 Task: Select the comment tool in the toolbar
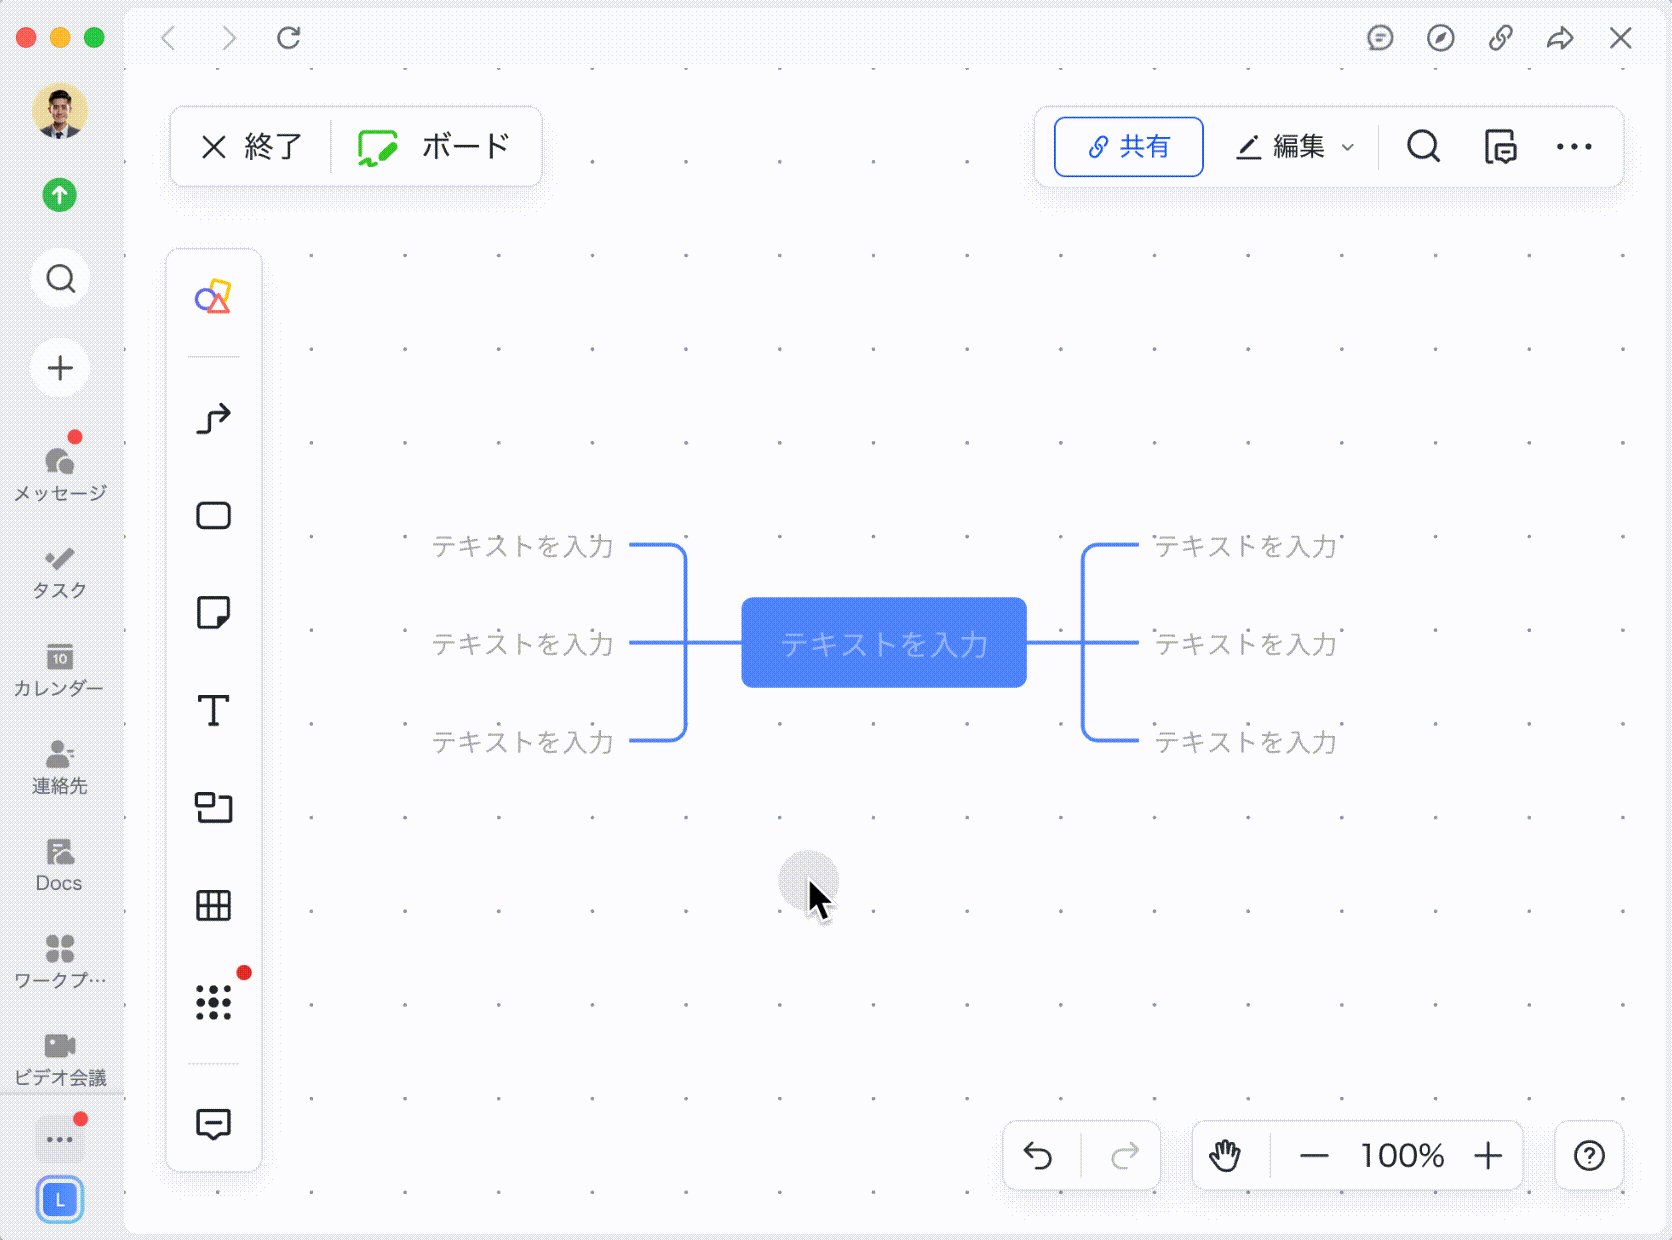213,1124
